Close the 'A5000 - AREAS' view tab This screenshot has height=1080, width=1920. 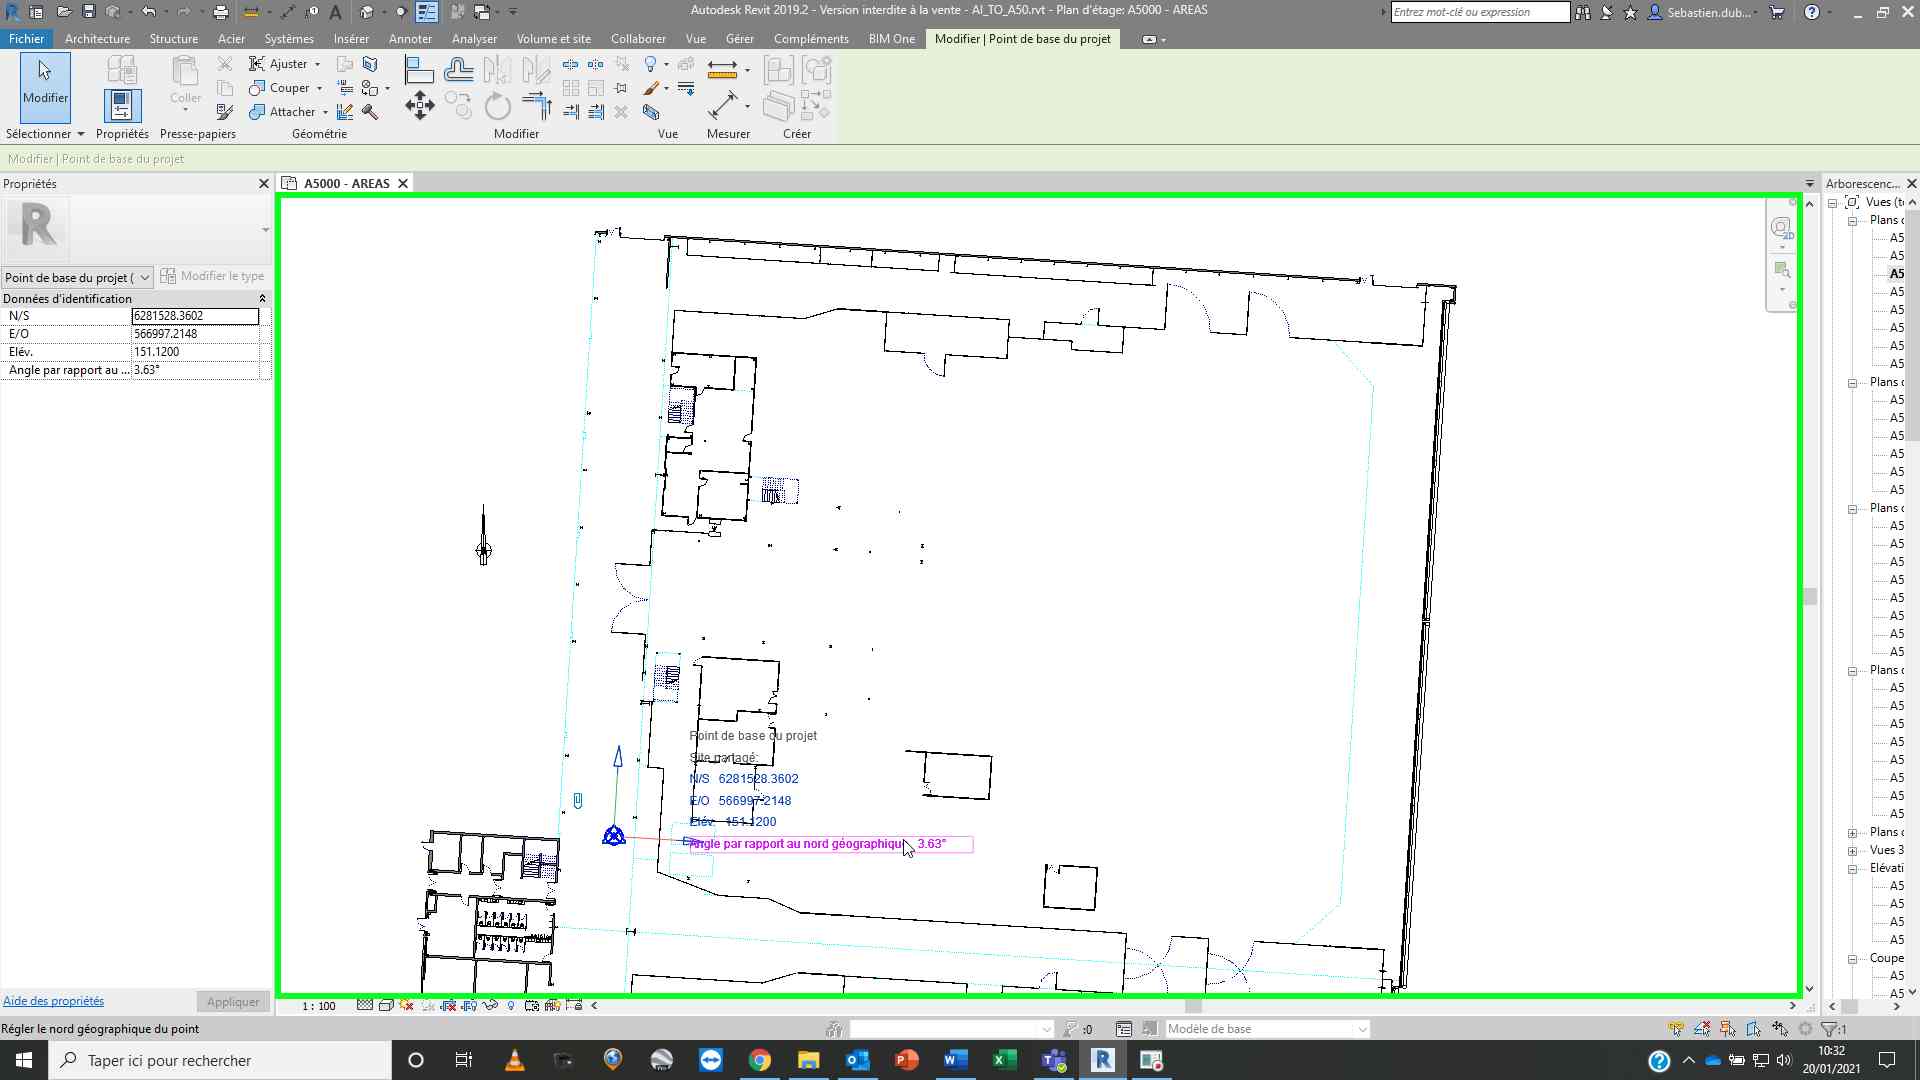(x=403, y=183)
